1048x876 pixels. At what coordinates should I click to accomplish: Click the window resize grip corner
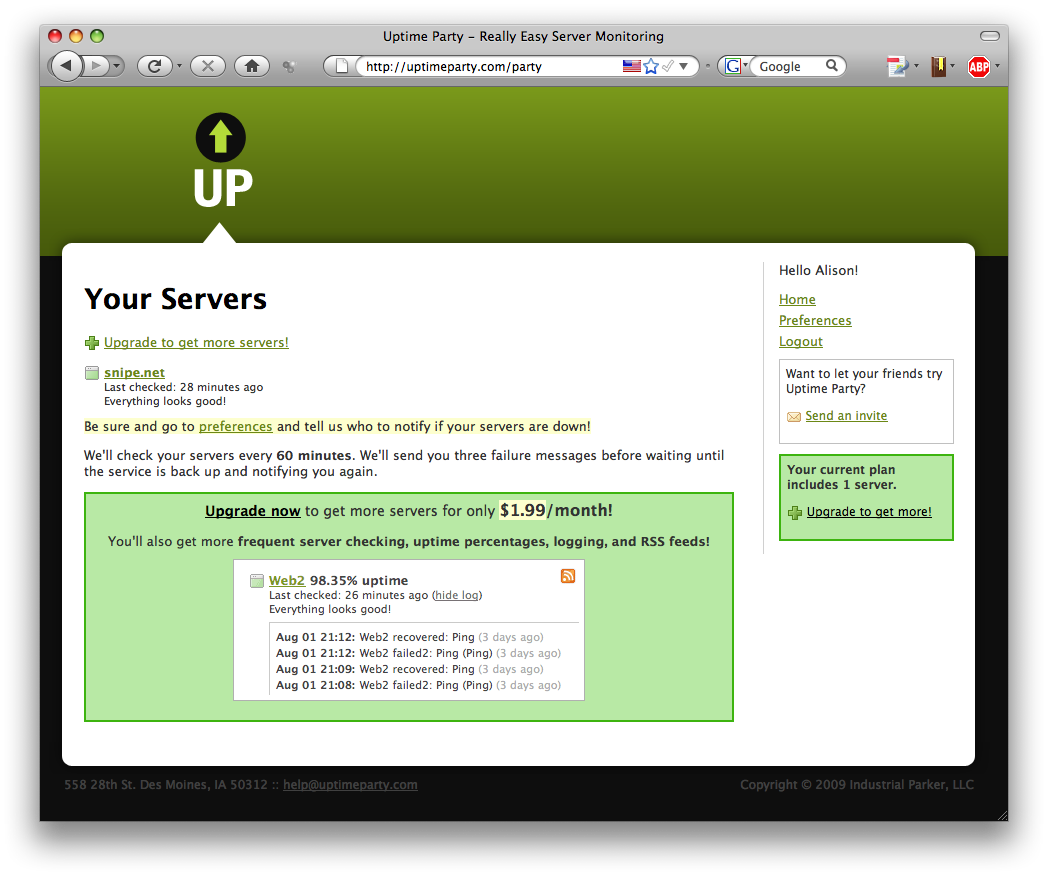1002,815
